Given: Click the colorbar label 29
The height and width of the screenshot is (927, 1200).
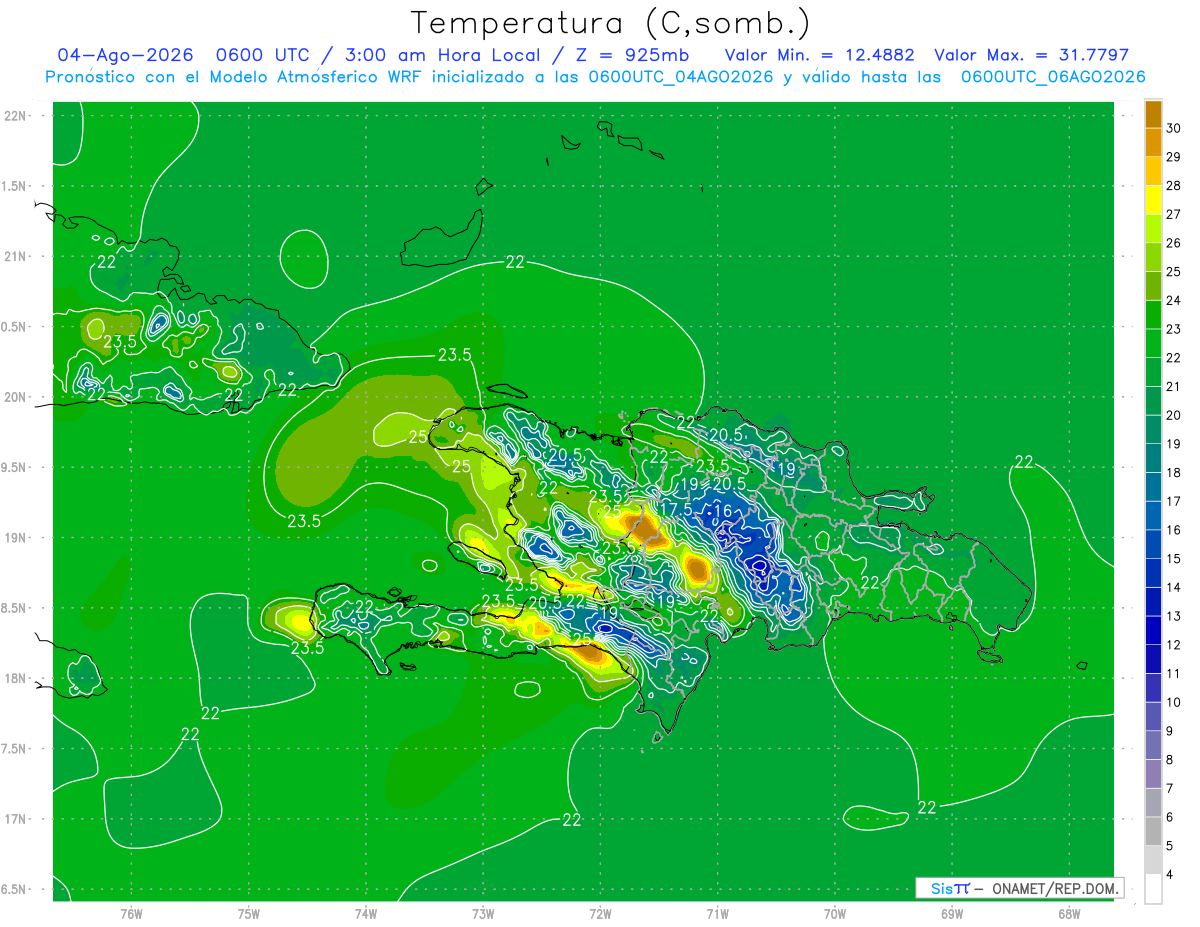Looking at the screenshot, I should (x=1173, y=157).
